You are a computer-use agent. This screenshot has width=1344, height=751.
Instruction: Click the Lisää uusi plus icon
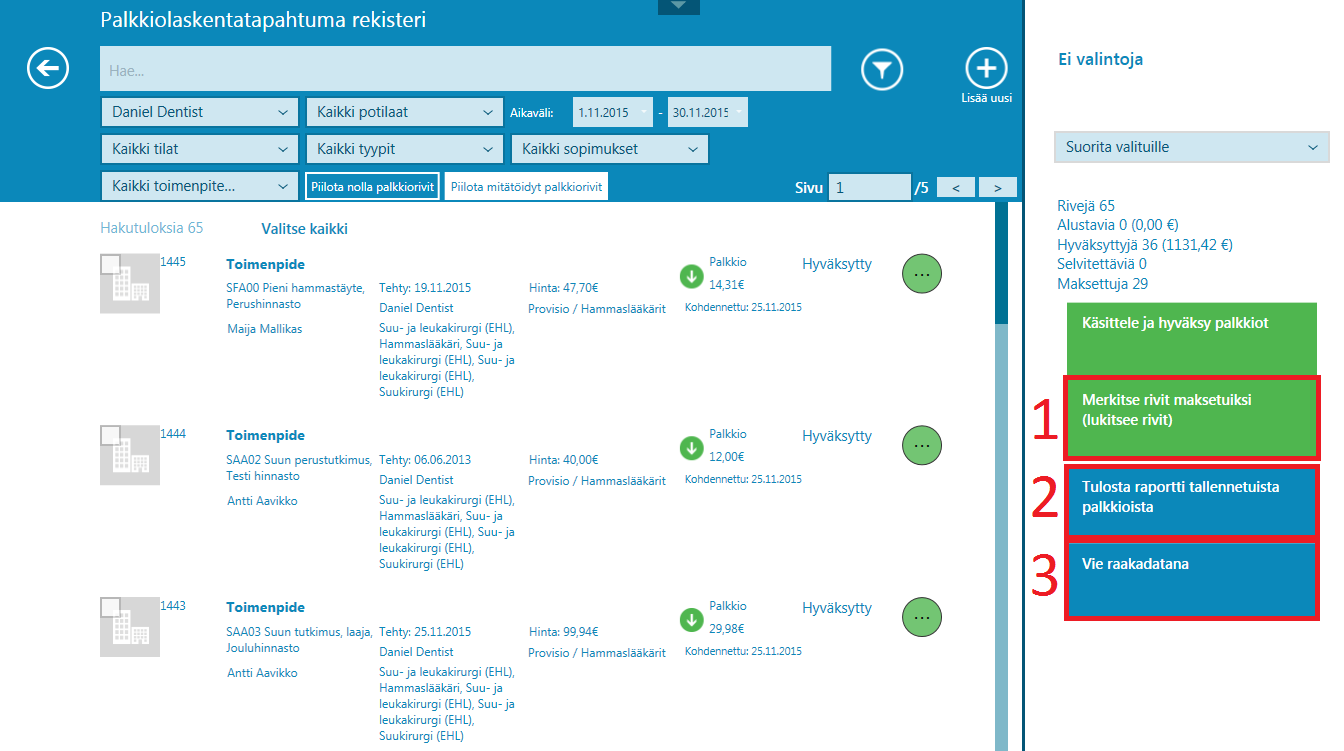coord(986,68)
